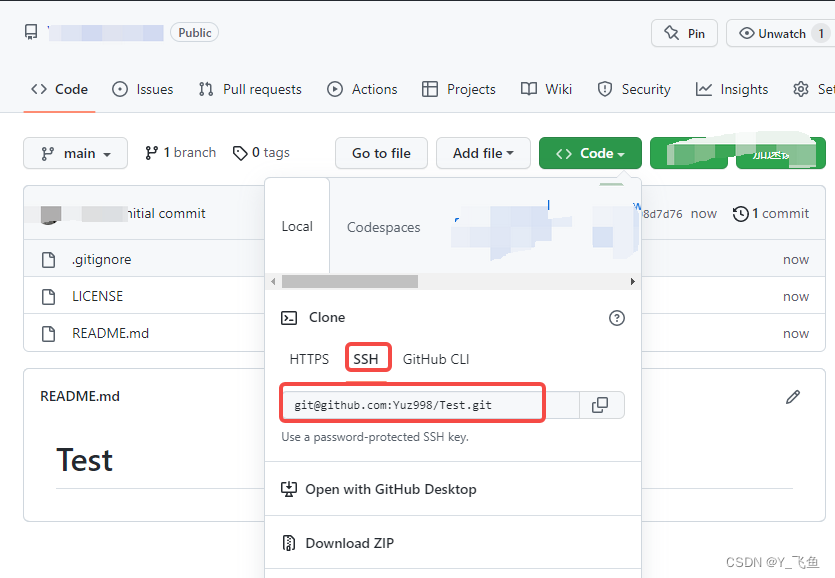Screen dimensions: 835x578
Task: Open the README.md file in list
Action: (x=111, y=333)
